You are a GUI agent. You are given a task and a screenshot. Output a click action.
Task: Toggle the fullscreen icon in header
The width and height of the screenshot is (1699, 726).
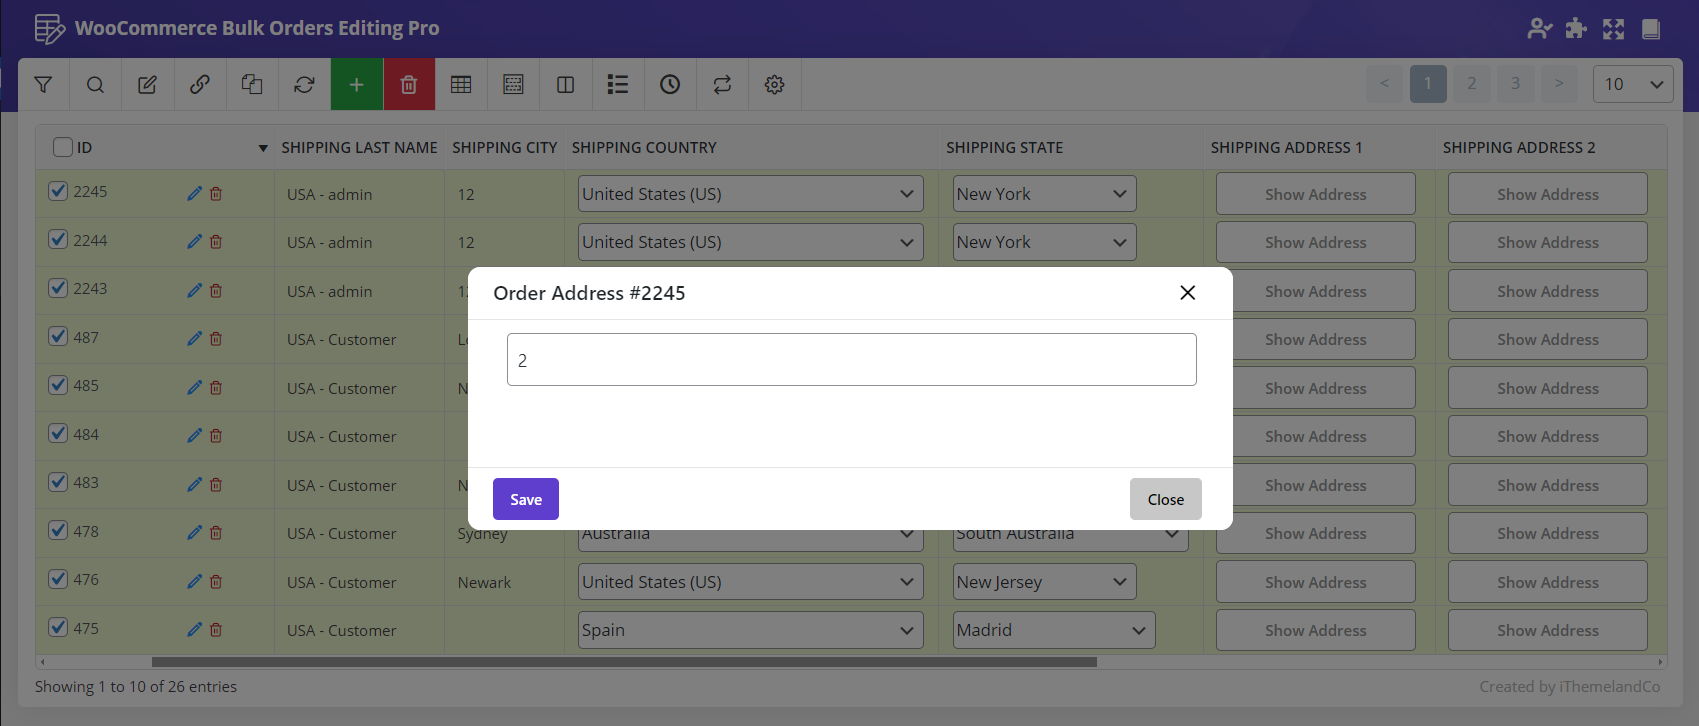[x=1613, y=29]
